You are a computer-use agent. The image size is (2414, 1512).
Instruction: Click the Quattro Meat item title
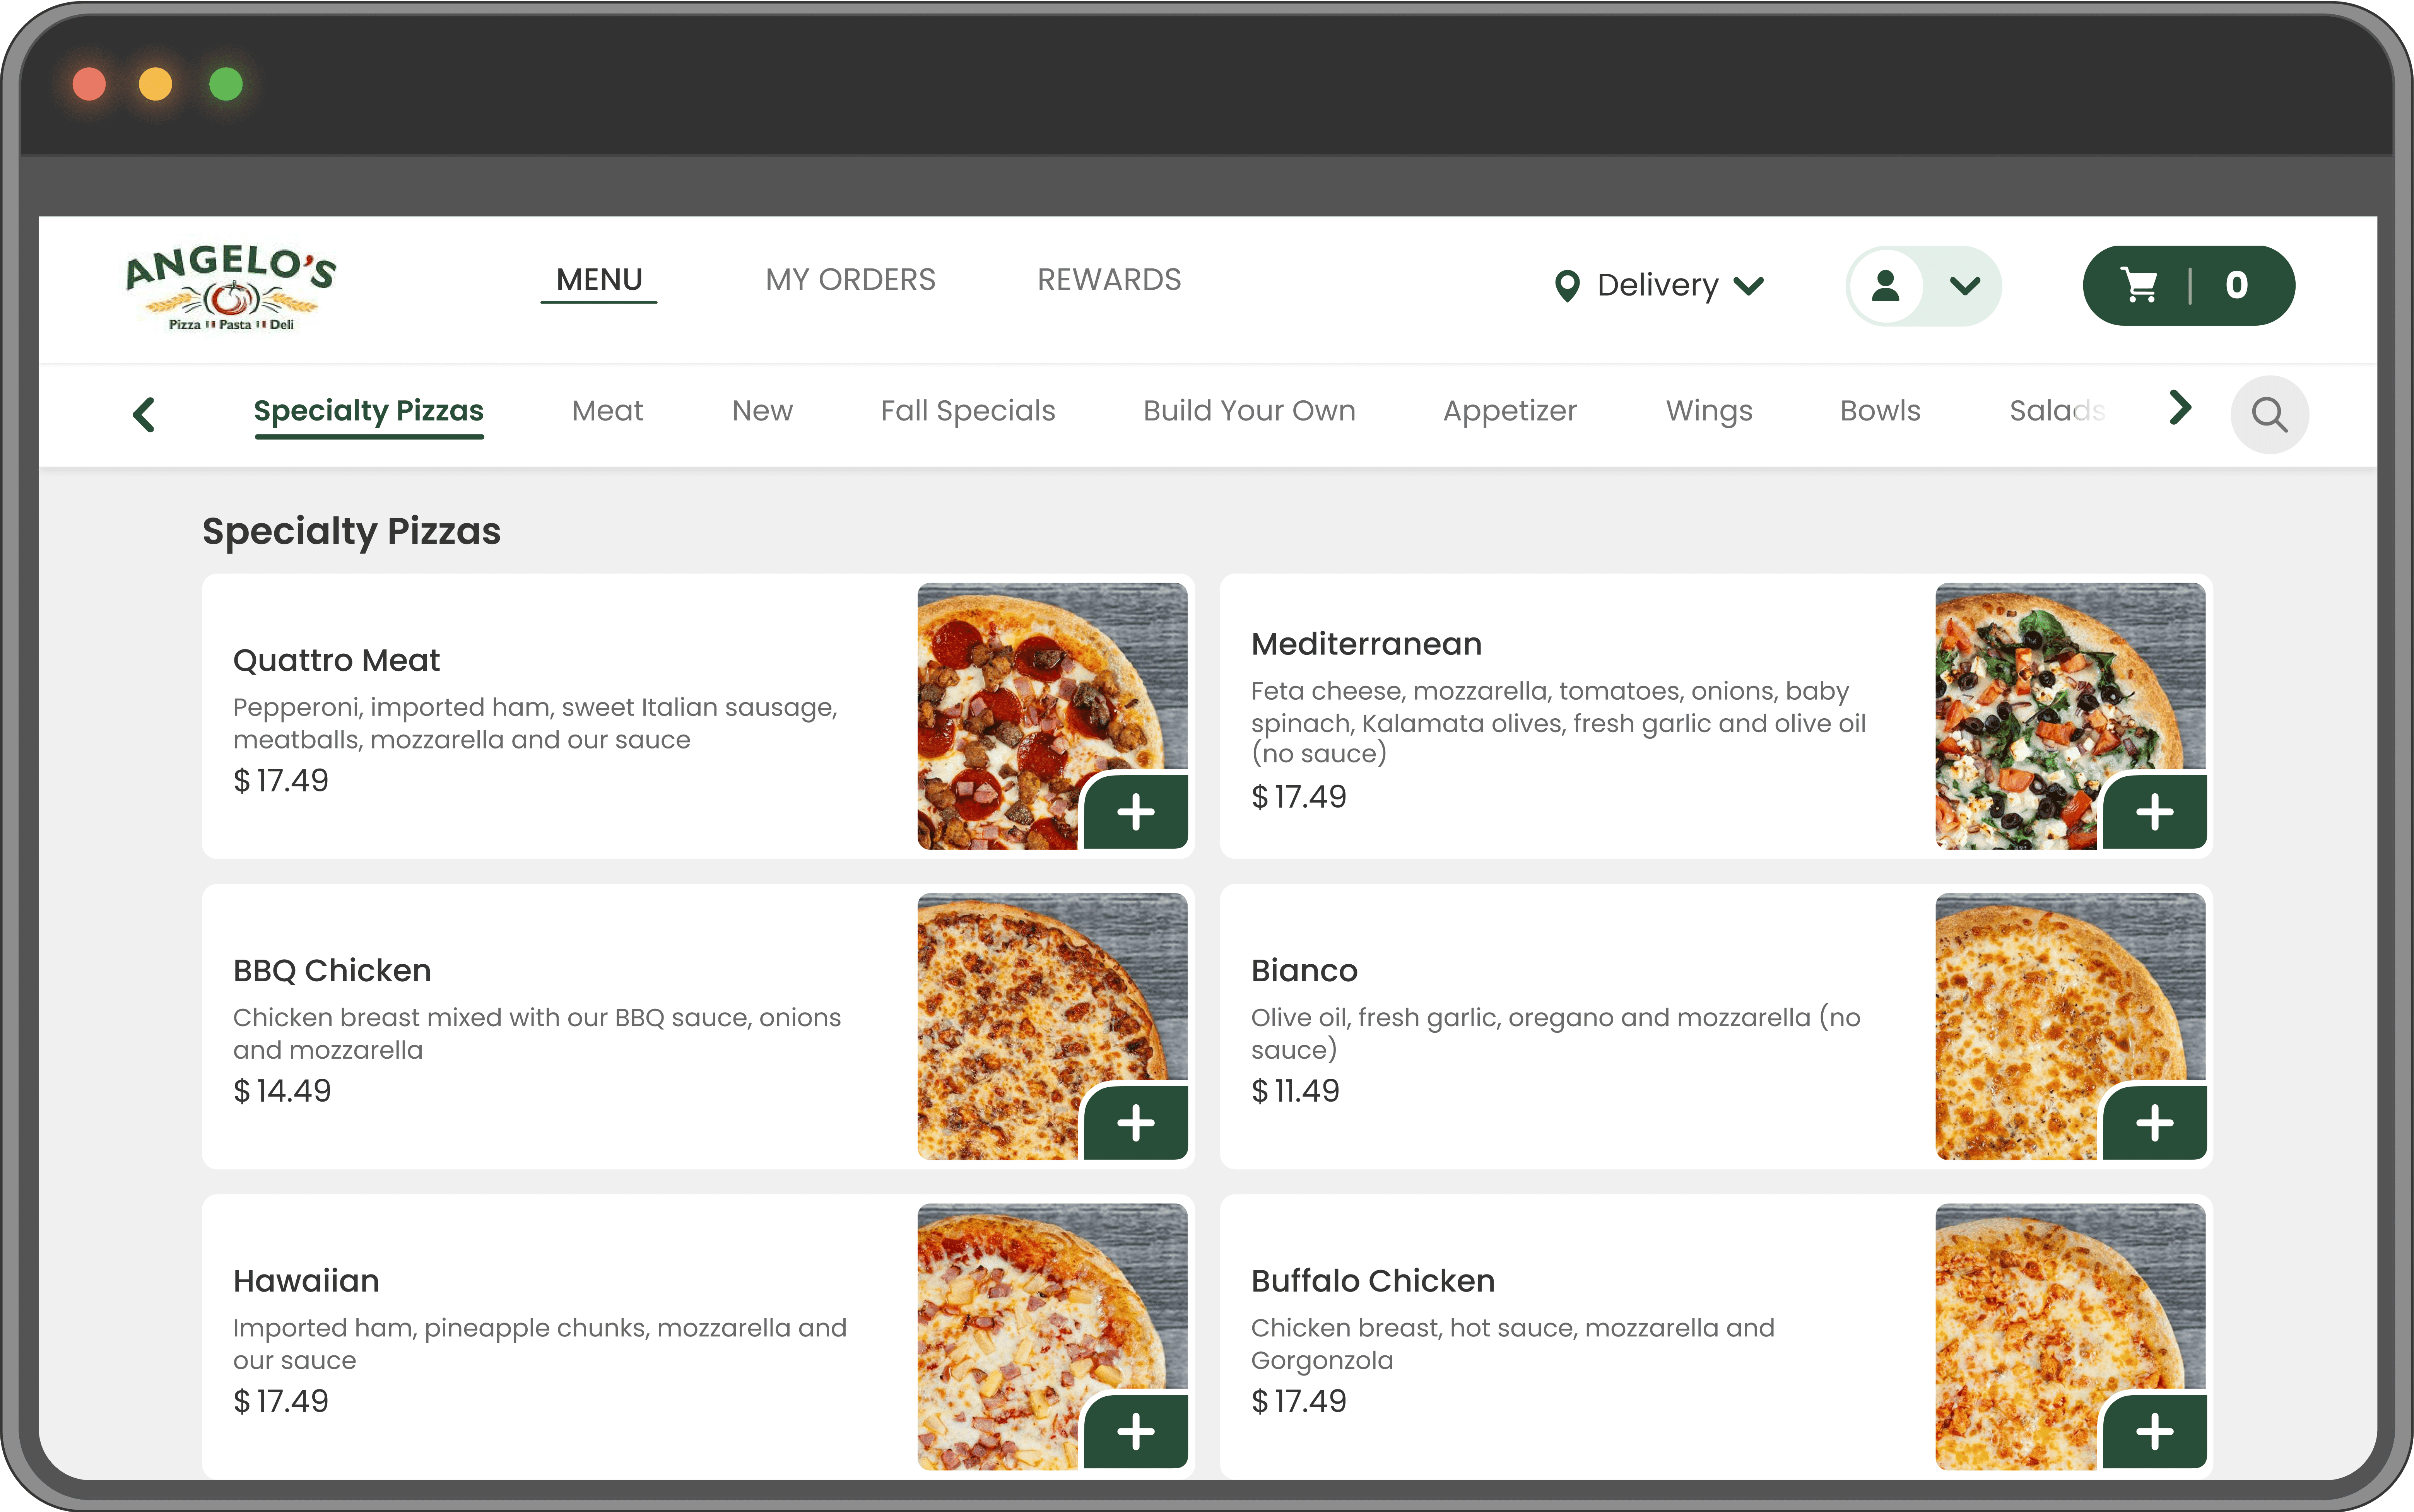click(336, 660)
